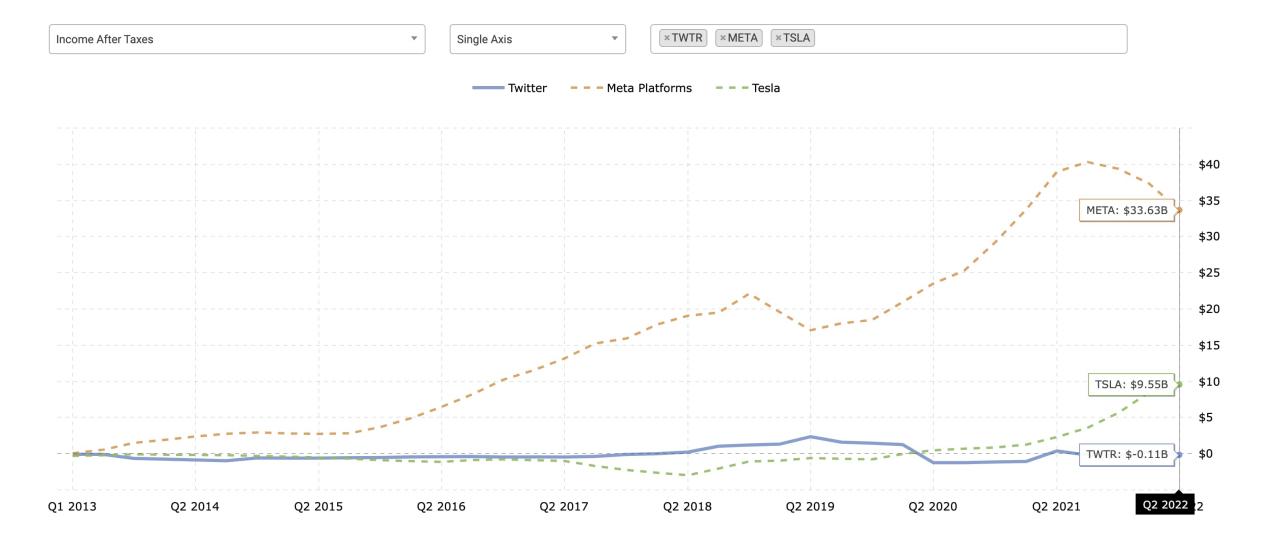
Task: Click the Q1 2013 x-axis label
Action: [x=72, y=506]
